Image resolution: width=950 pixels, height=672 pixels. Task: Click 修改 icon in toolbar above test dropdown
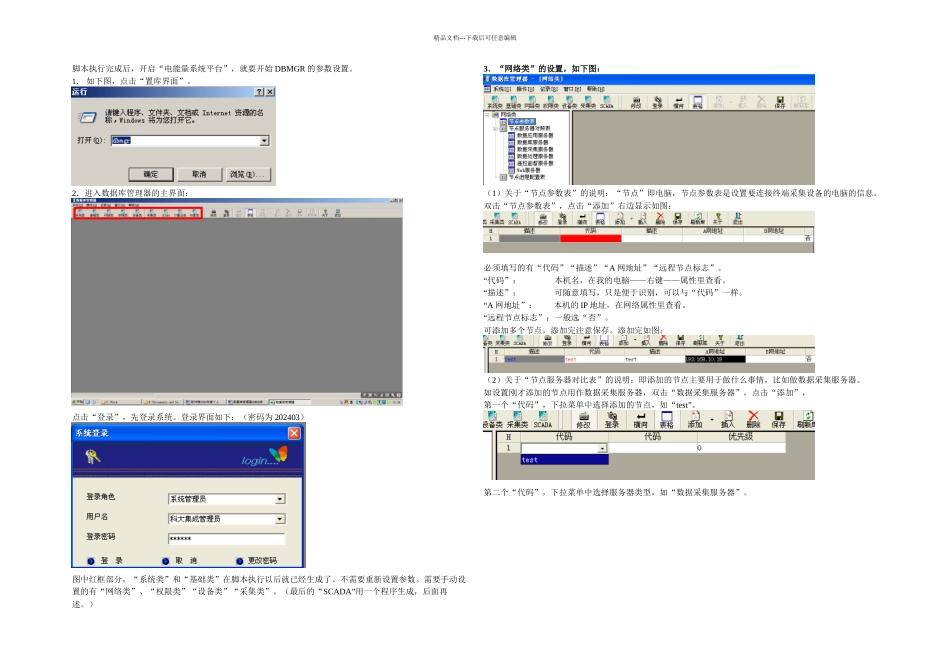click(x=583, y=420)
